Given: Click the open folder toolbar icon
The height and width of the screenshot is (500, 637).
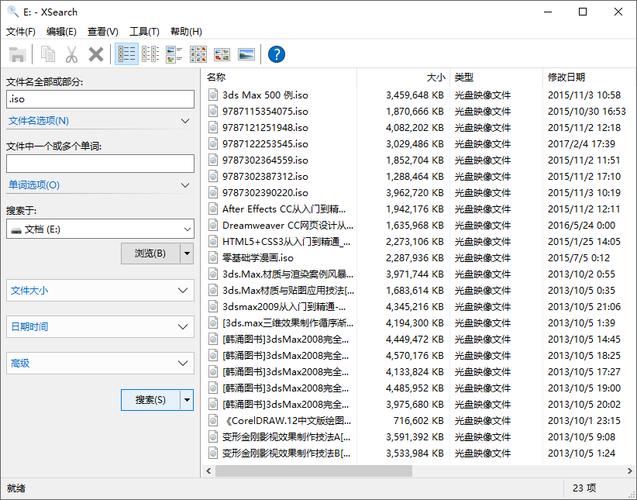Looking at the screenshot, I should [x=17, y=54].
